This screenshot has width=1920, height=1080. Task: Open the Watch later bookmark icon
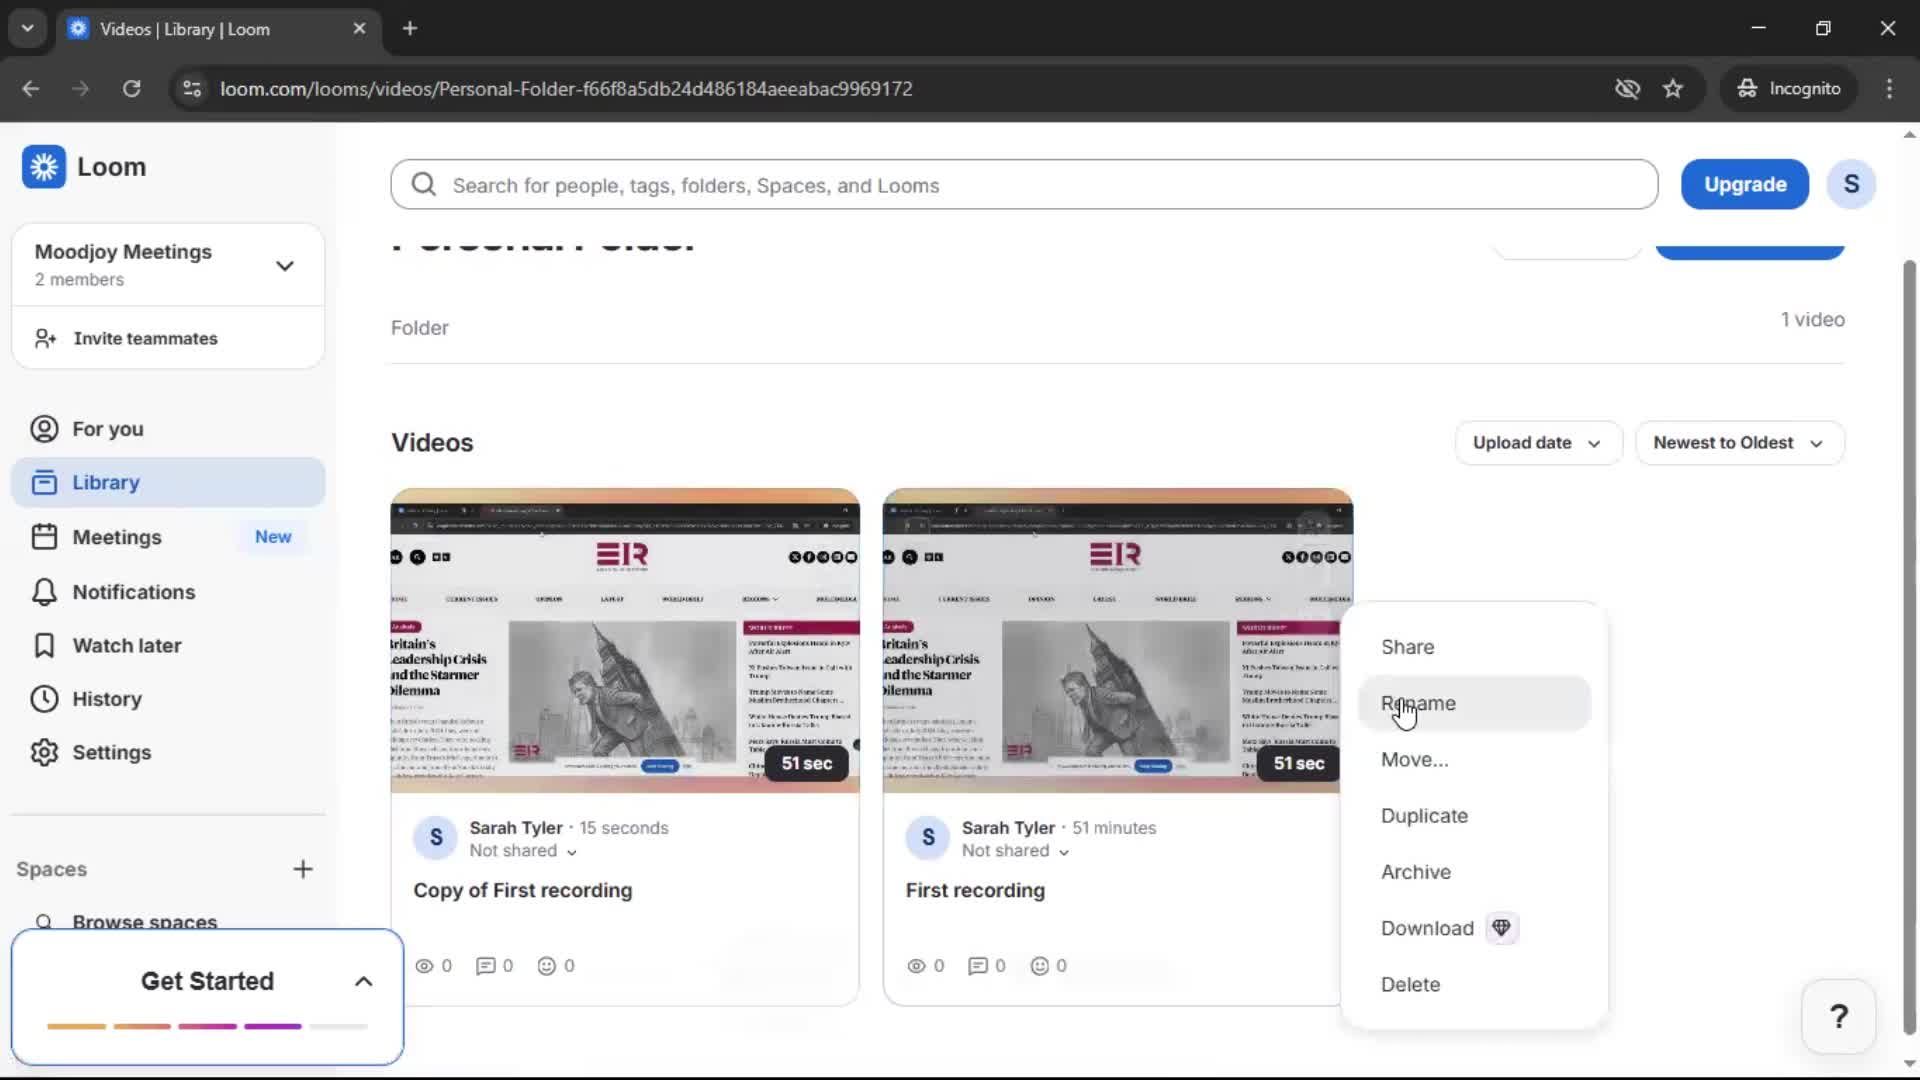(x=44, y=645)
